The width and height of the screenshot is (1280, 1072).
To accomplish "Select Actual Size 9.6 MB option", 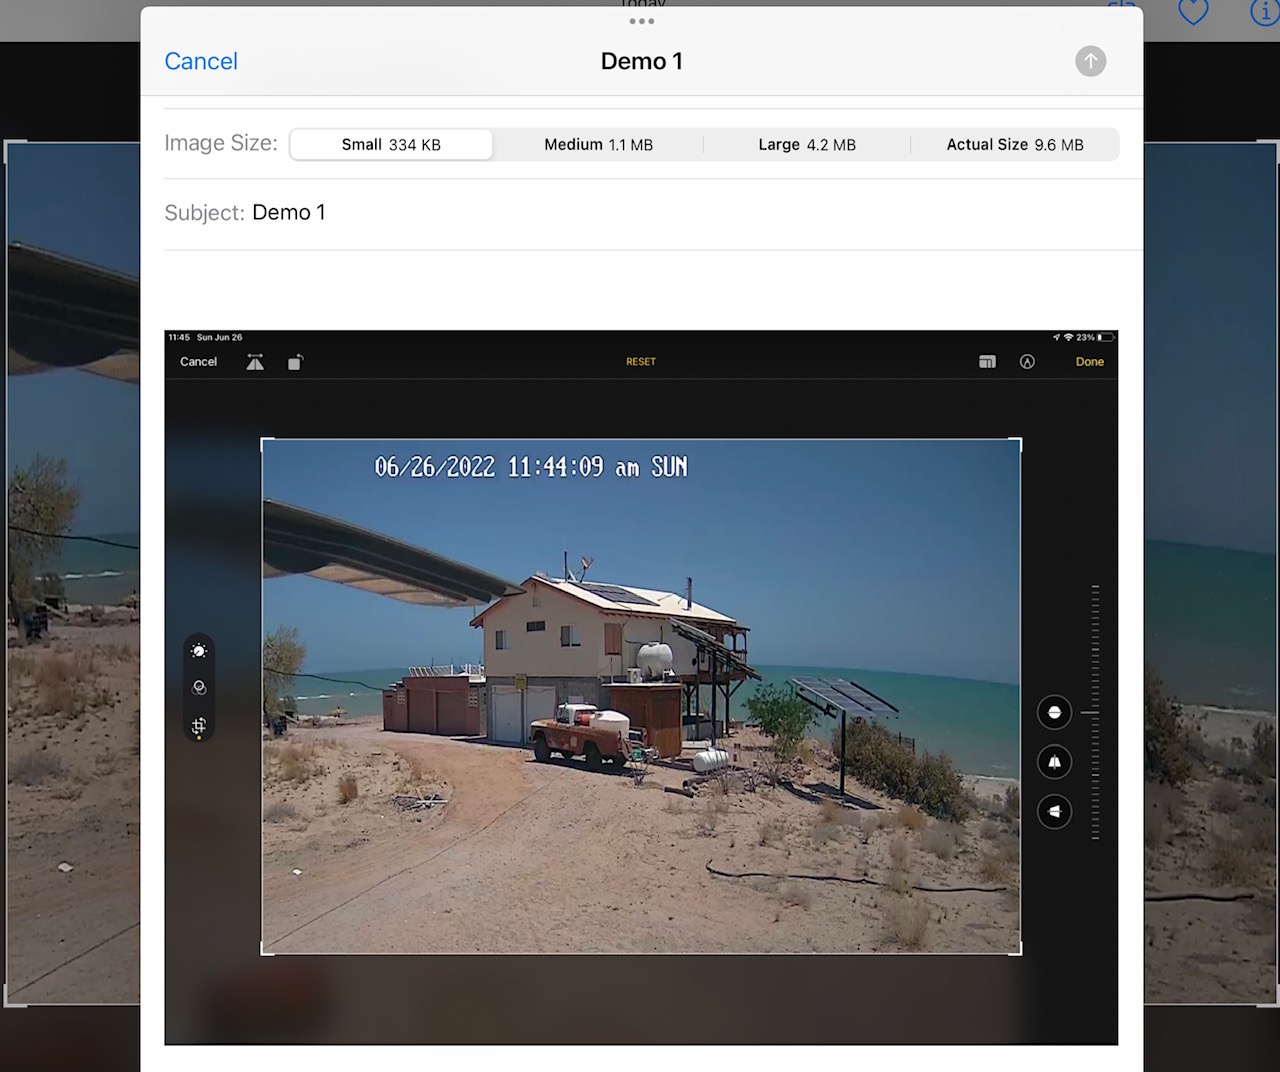I will point(1014,145).
